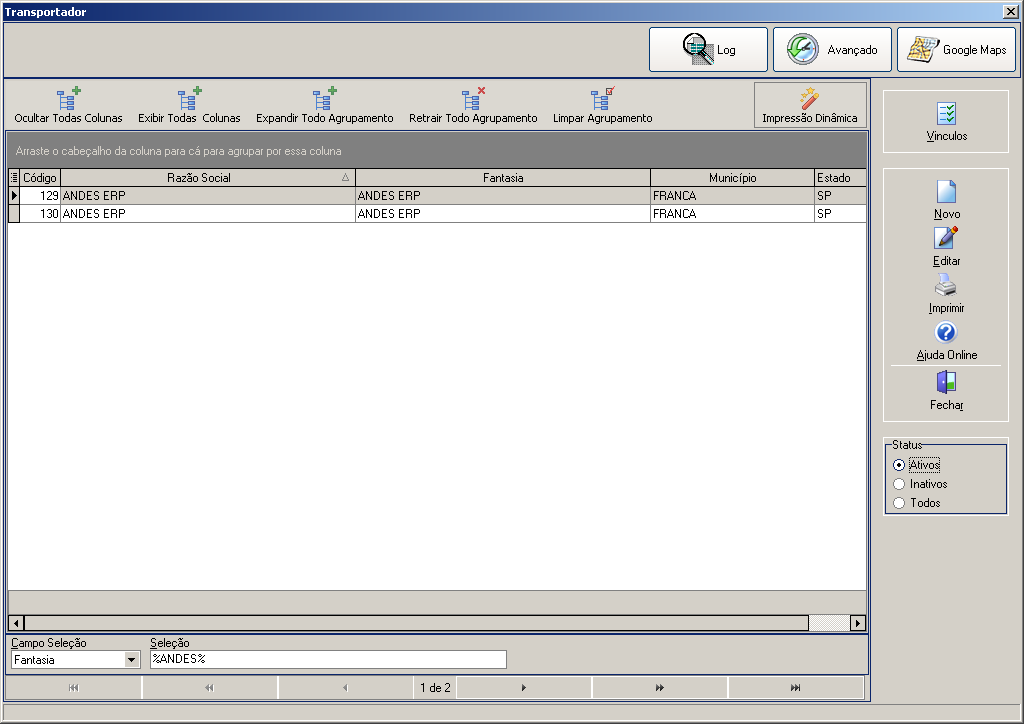Select Todos status radio button
The height and width of the screenshot is (724, 1024).
pyautogui.click(x=899, y=503)
